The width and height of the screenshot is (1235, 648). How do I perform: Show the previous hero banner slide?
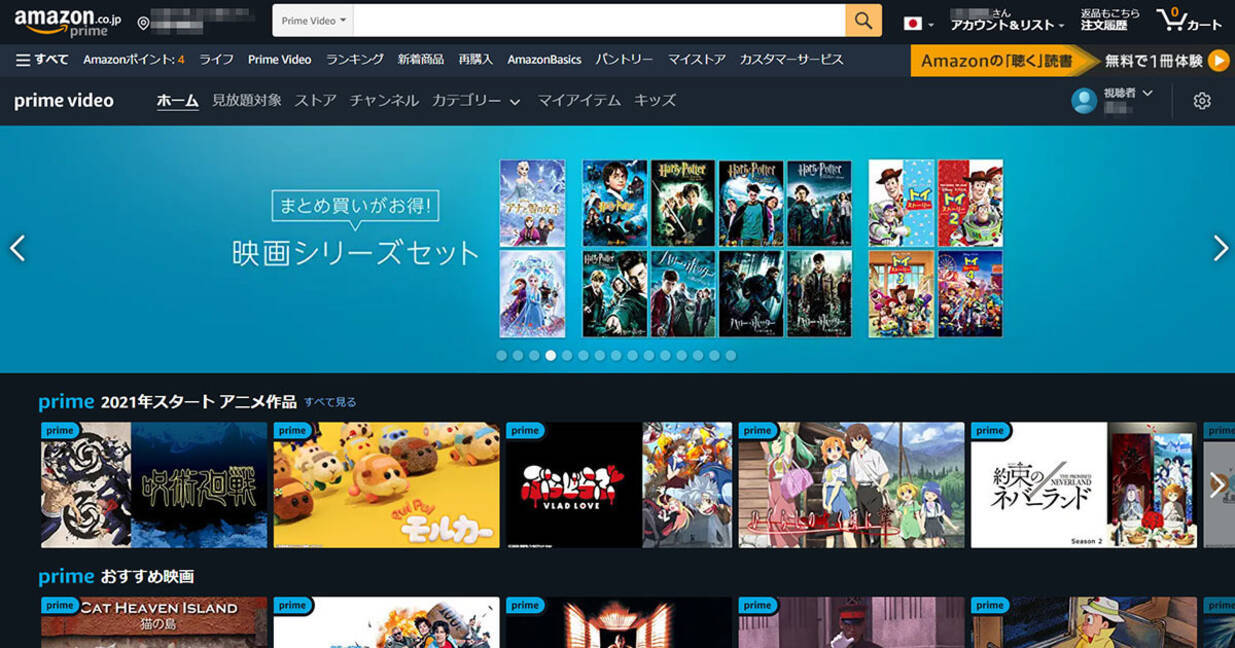pos(17,248)
